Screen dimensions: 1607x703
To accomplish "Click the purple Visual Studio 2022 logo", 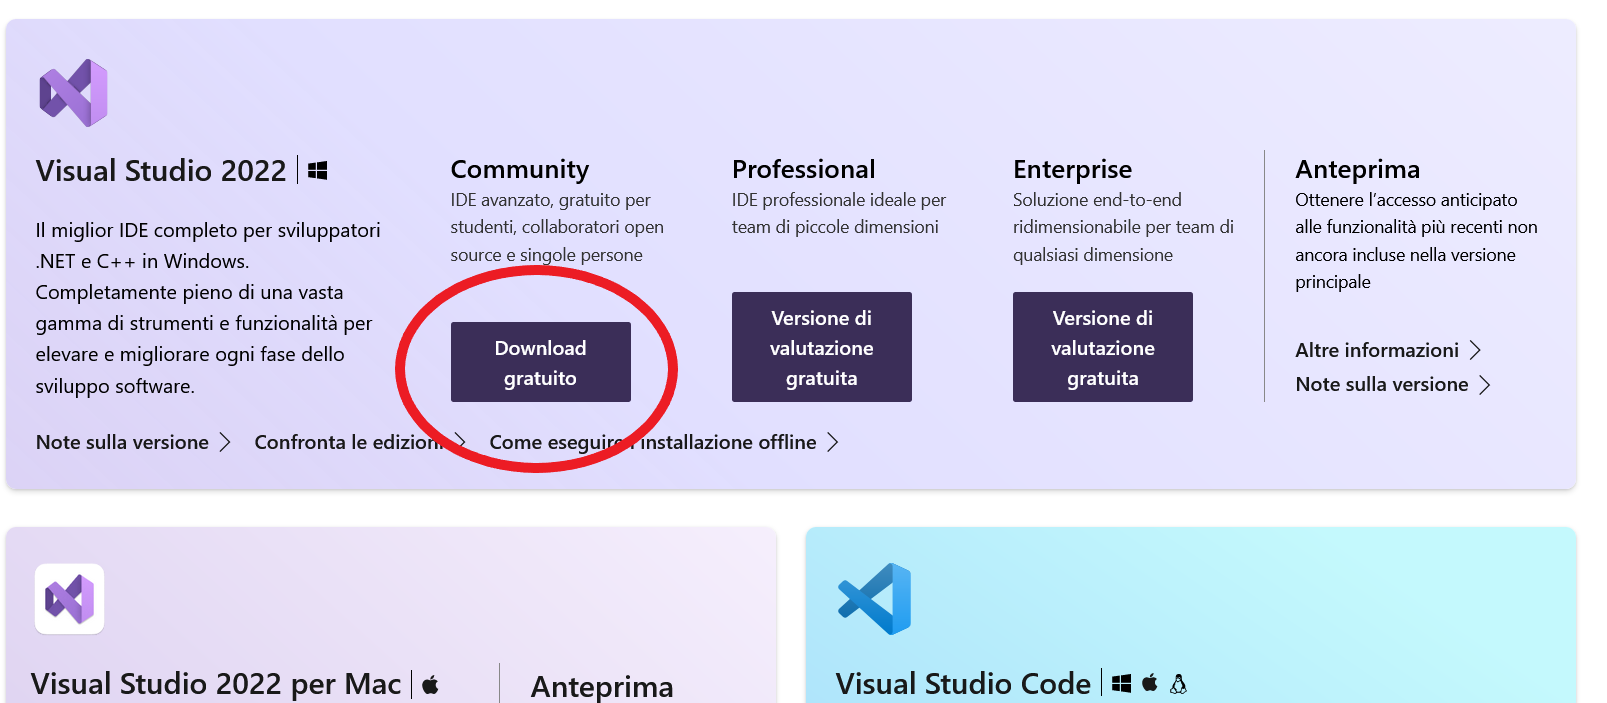I will tap(73, 93).
